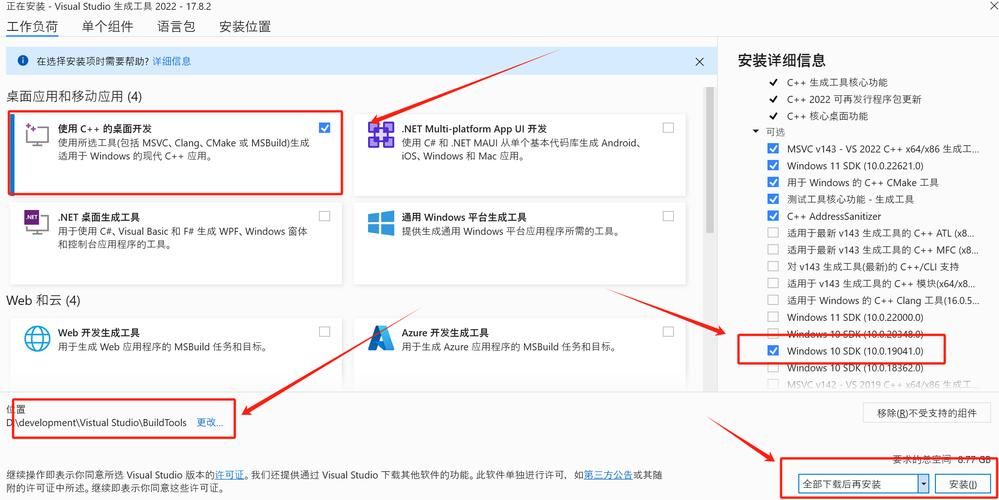Collapse the 可选 section
Viewport: 999px width, 500px height.
click(x=756, y=132)
